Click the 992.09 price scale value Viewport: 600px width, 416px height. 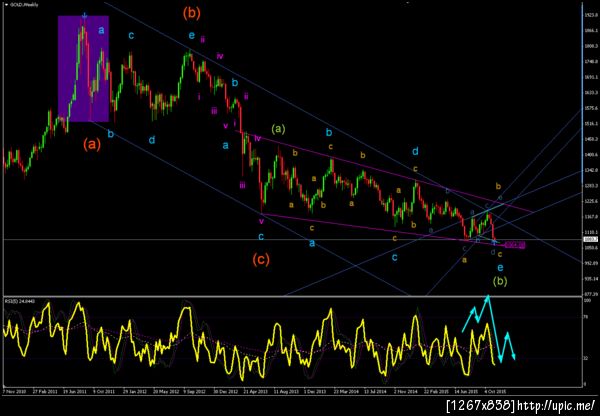pyautogui.click(x=591, y=263)
